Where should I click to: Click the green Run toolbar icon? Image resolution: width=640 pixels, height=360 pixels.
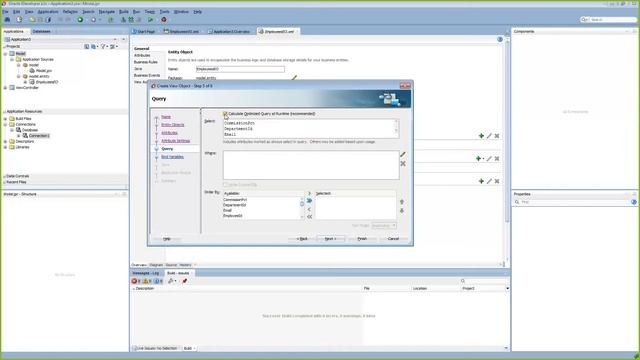151,20
